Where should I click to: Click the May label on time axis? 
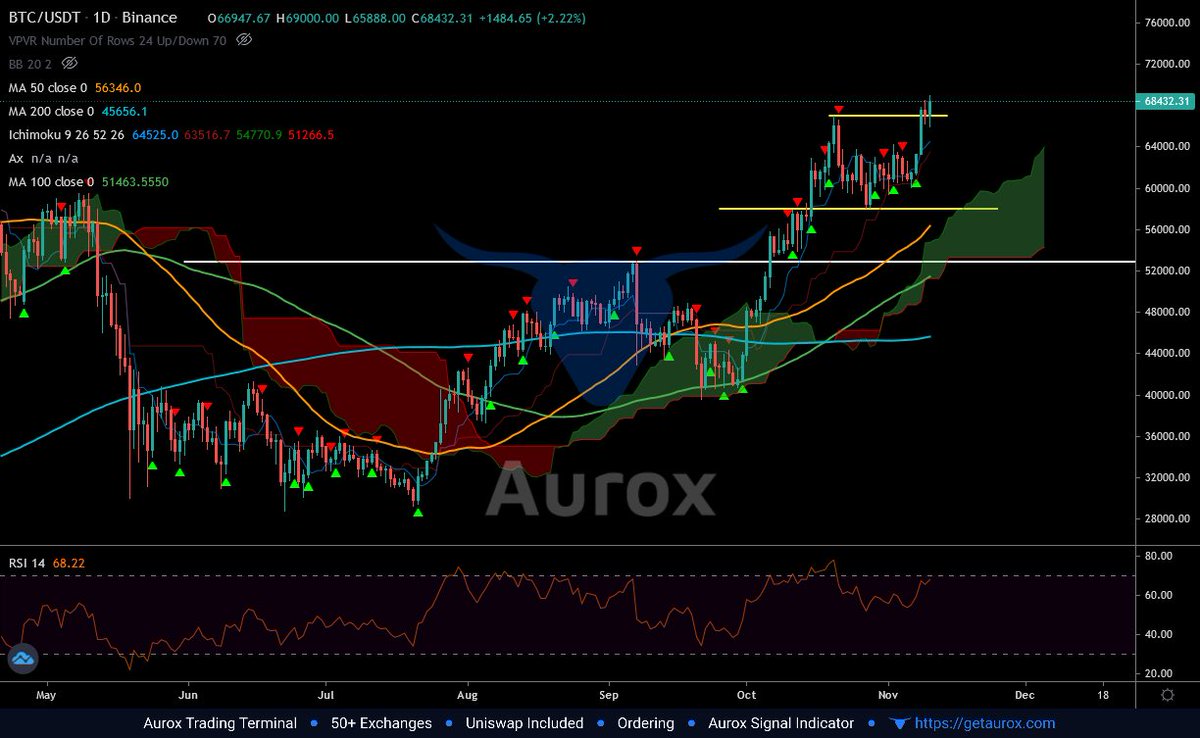coord(46,694)
